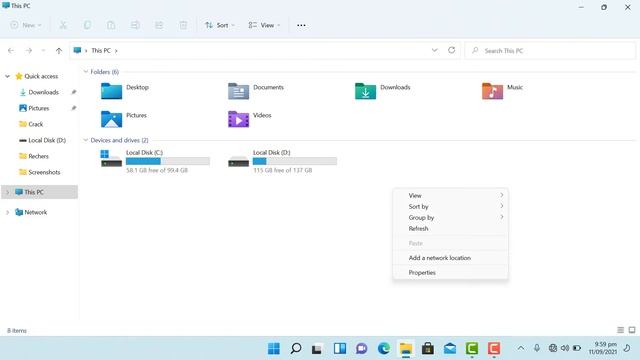The image size is (640, 360).
Task: Click This PC in the address bar
Action: [x=101, y=51]
